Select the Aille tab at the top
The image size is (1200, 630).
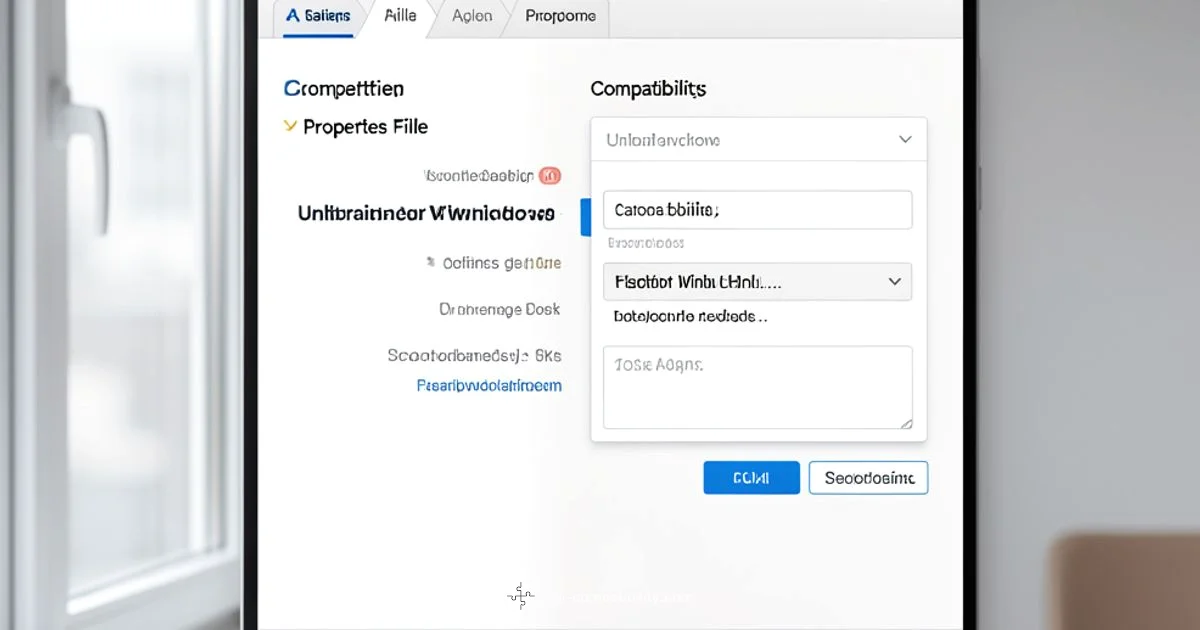[400, 15]
